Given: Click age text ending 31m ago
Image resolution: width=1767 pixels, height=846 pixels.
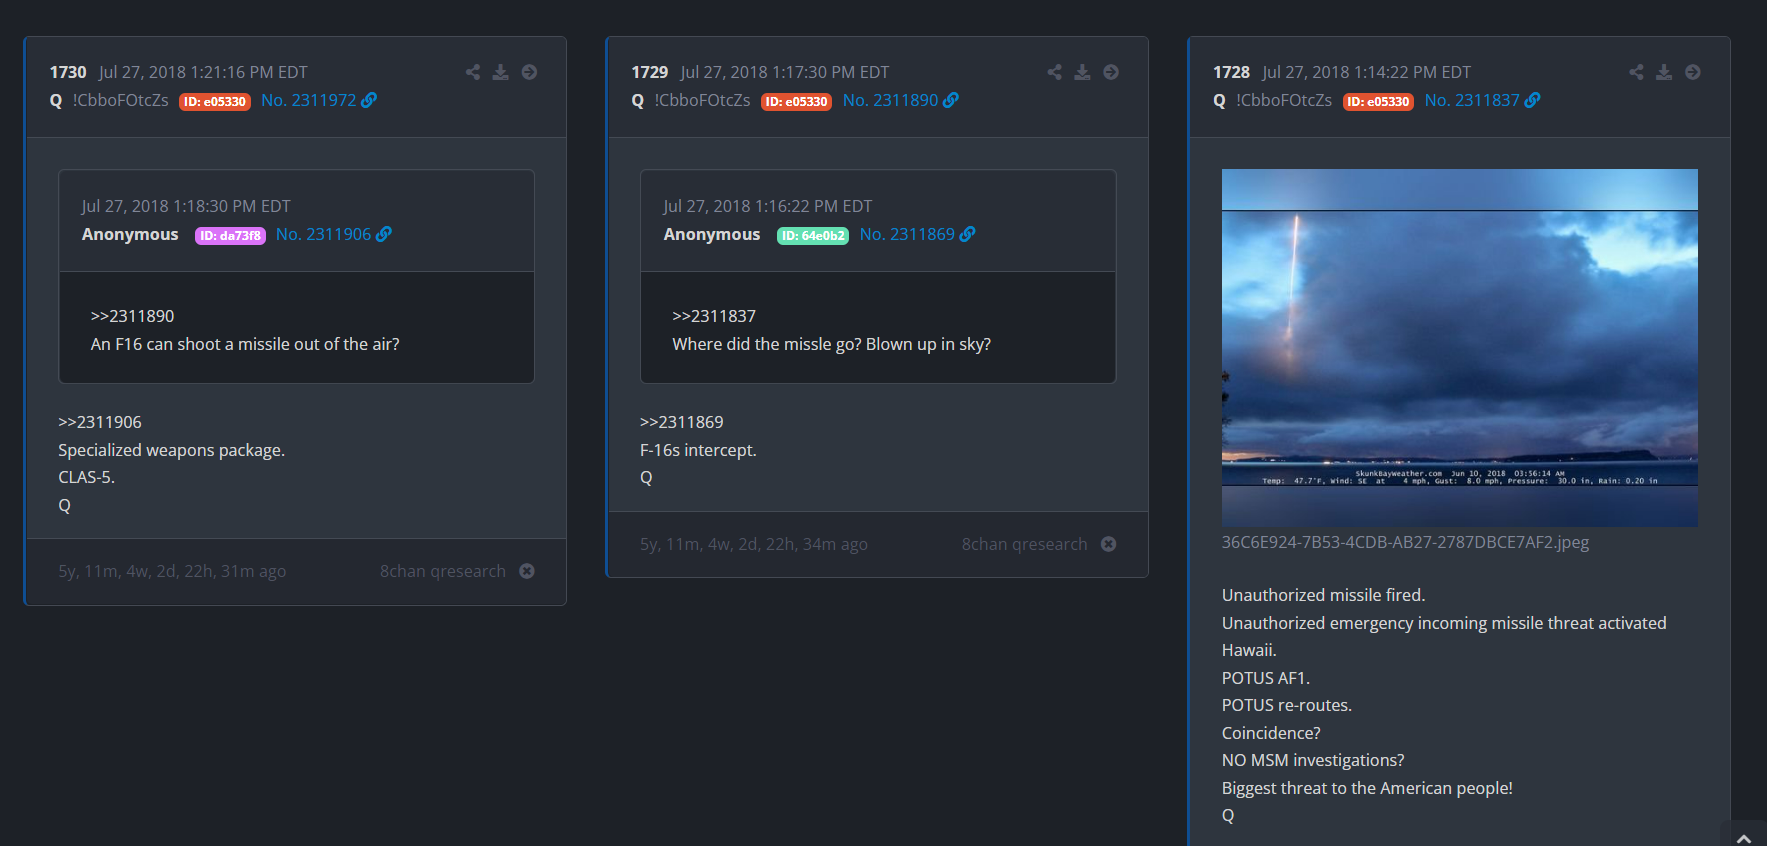Looking at the screenshot, I should point(172,571).
